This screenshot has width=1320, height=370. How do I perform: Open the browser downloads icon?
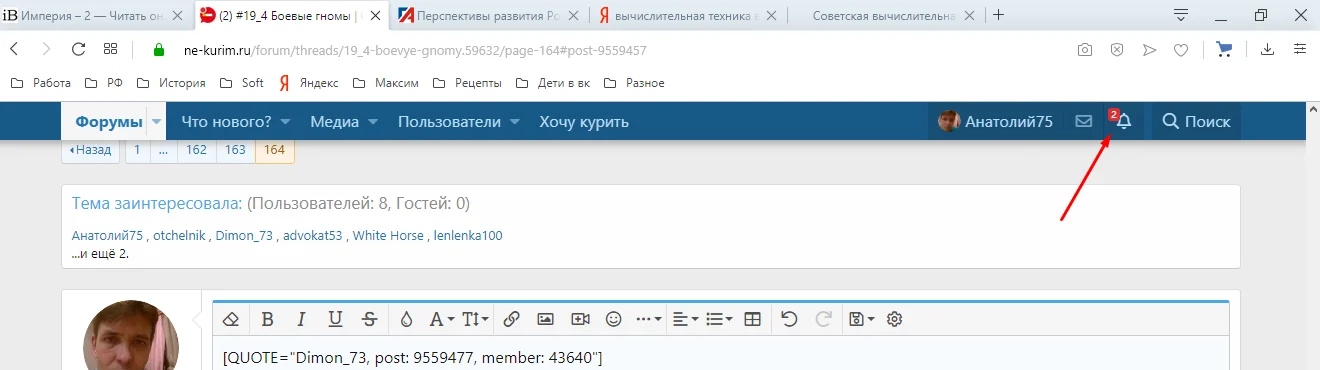pyautogui.click(x=1267, y=49)
